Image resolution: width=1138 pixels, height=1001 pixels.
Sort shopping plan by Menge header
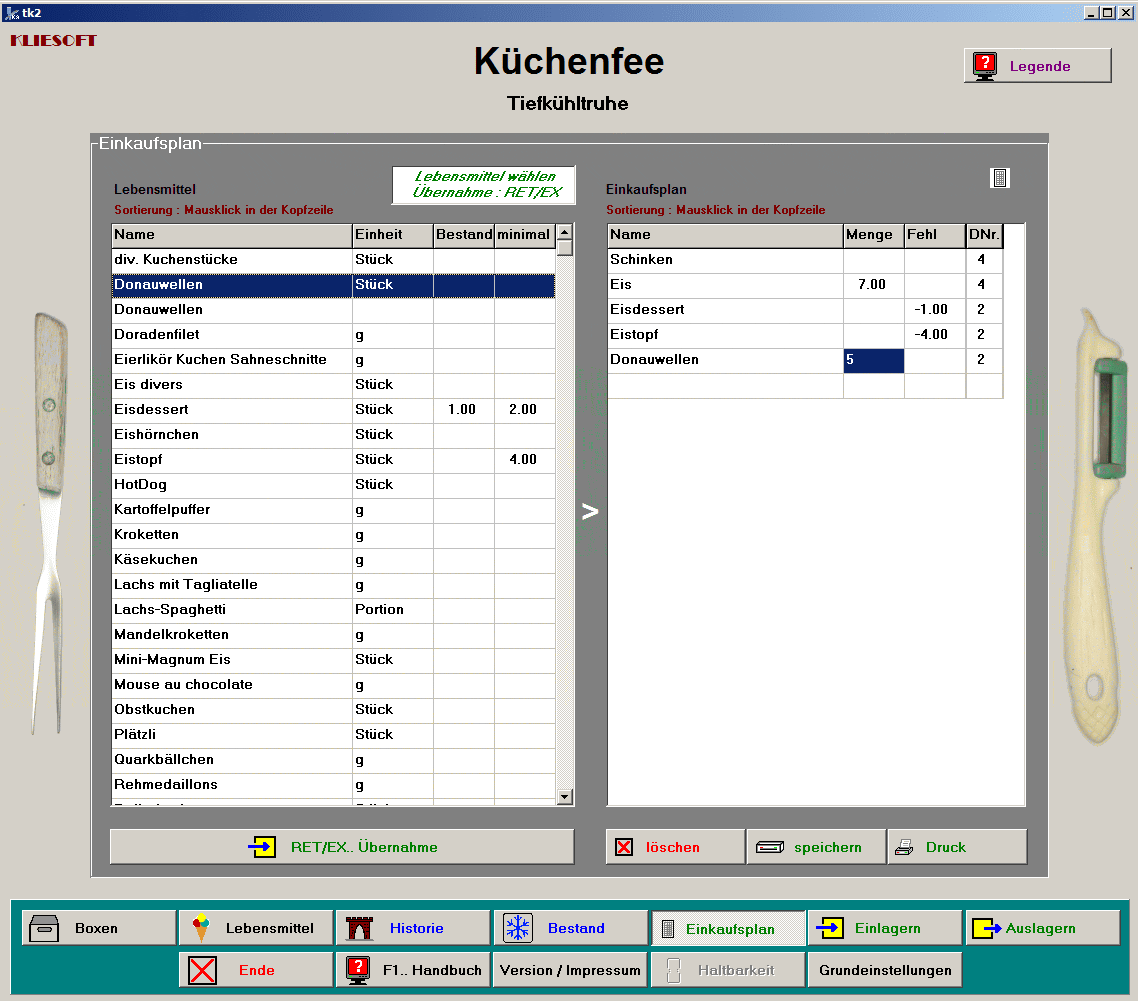[873, 235]
